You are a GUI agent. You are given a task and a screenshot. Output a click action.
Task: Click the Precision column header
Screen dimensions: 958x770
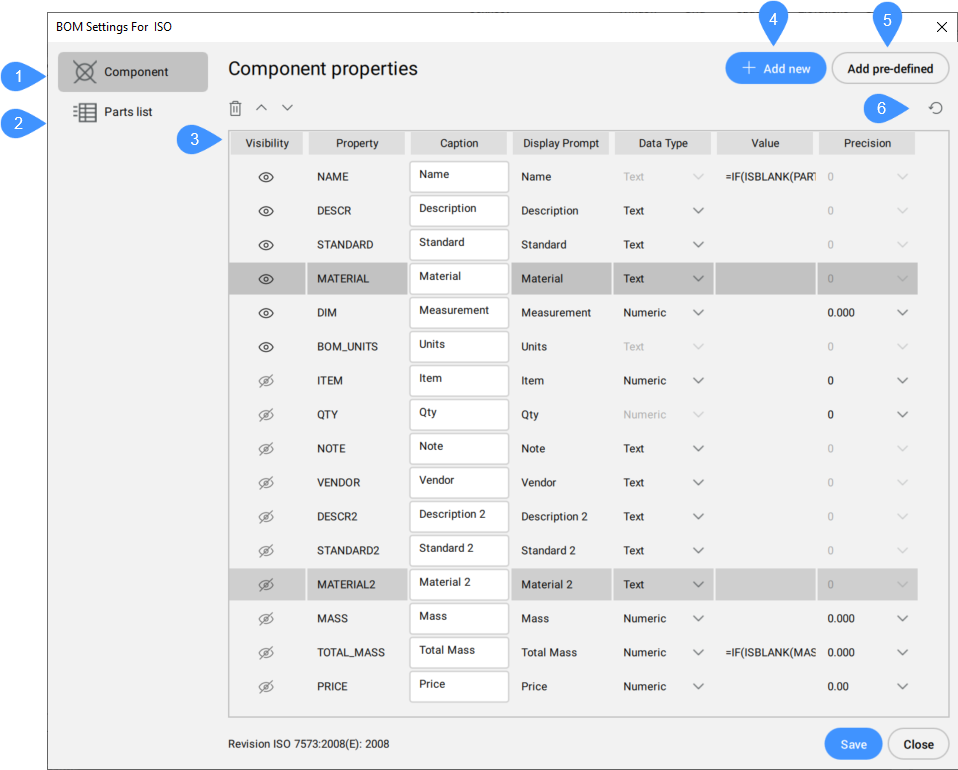(867, 143)
